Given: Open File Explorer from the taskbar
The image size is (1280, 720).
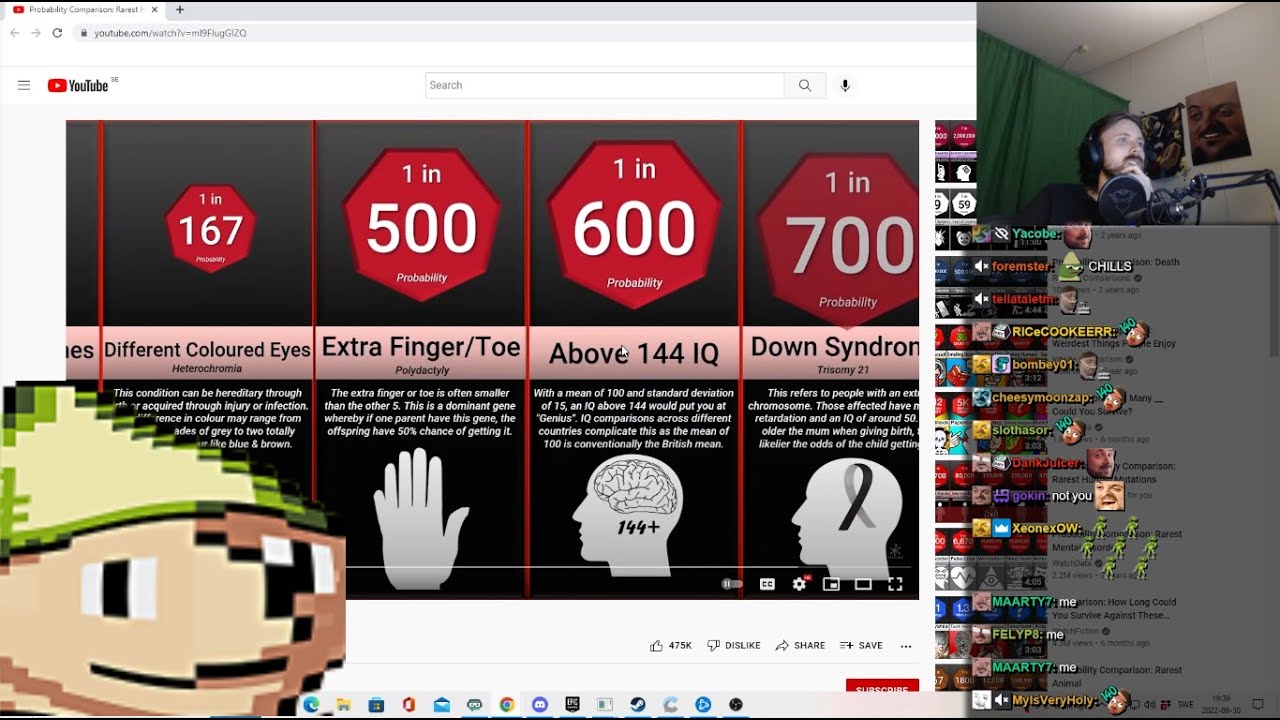Looking at the screenshot, I should tap(343, 705).
